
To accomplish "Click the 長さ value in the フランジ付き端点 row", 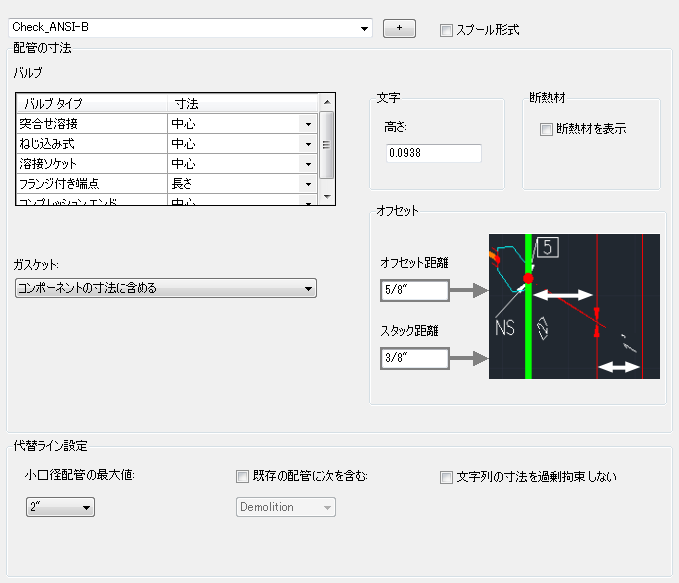I will point(181,184).
